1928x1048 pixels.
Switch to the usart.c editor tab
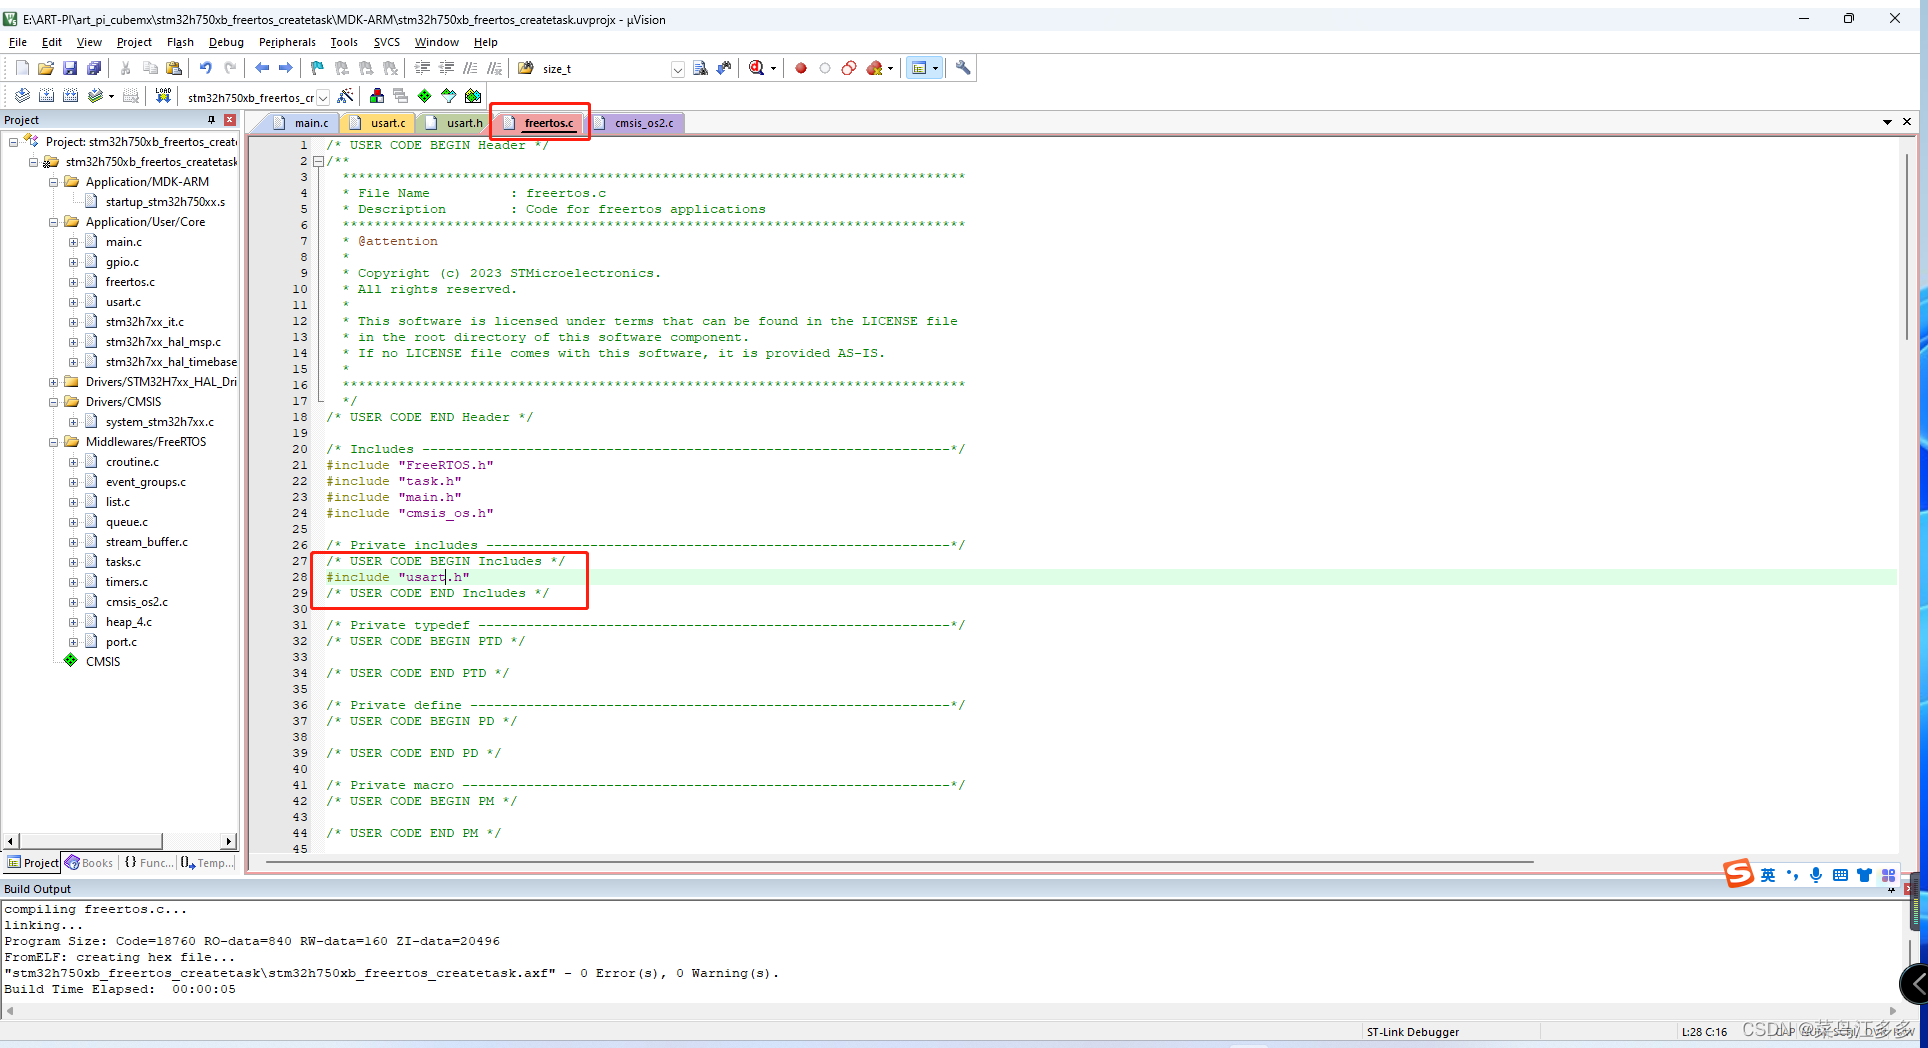(x=378, y=123)
